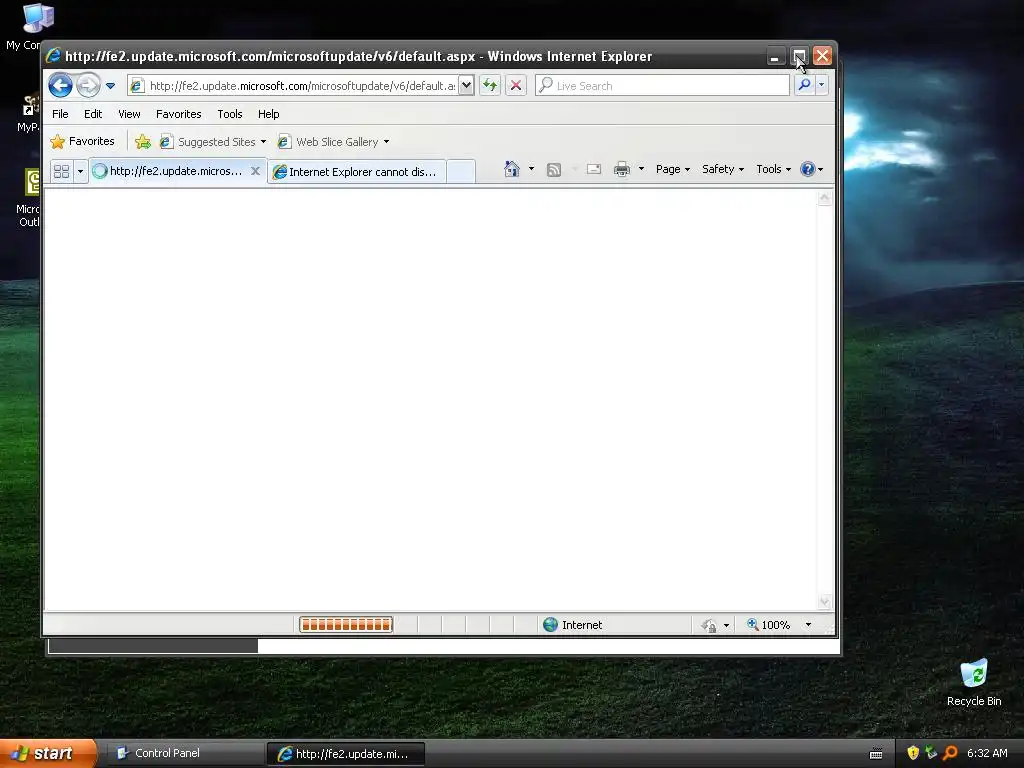The height and width of the screenshot is (768, 1024).
Task: Click the 100% zoom level button
Action: (769, 625)
